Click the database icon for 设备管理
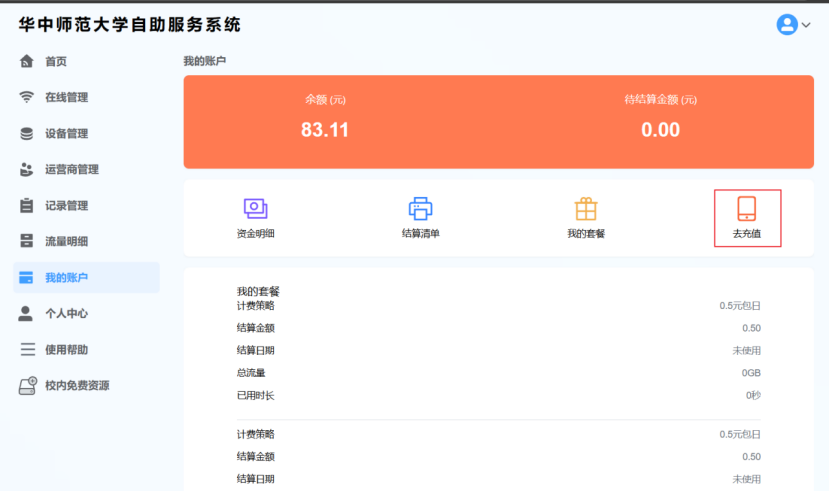This screenshot has height=492, width=830. [26, 133]
